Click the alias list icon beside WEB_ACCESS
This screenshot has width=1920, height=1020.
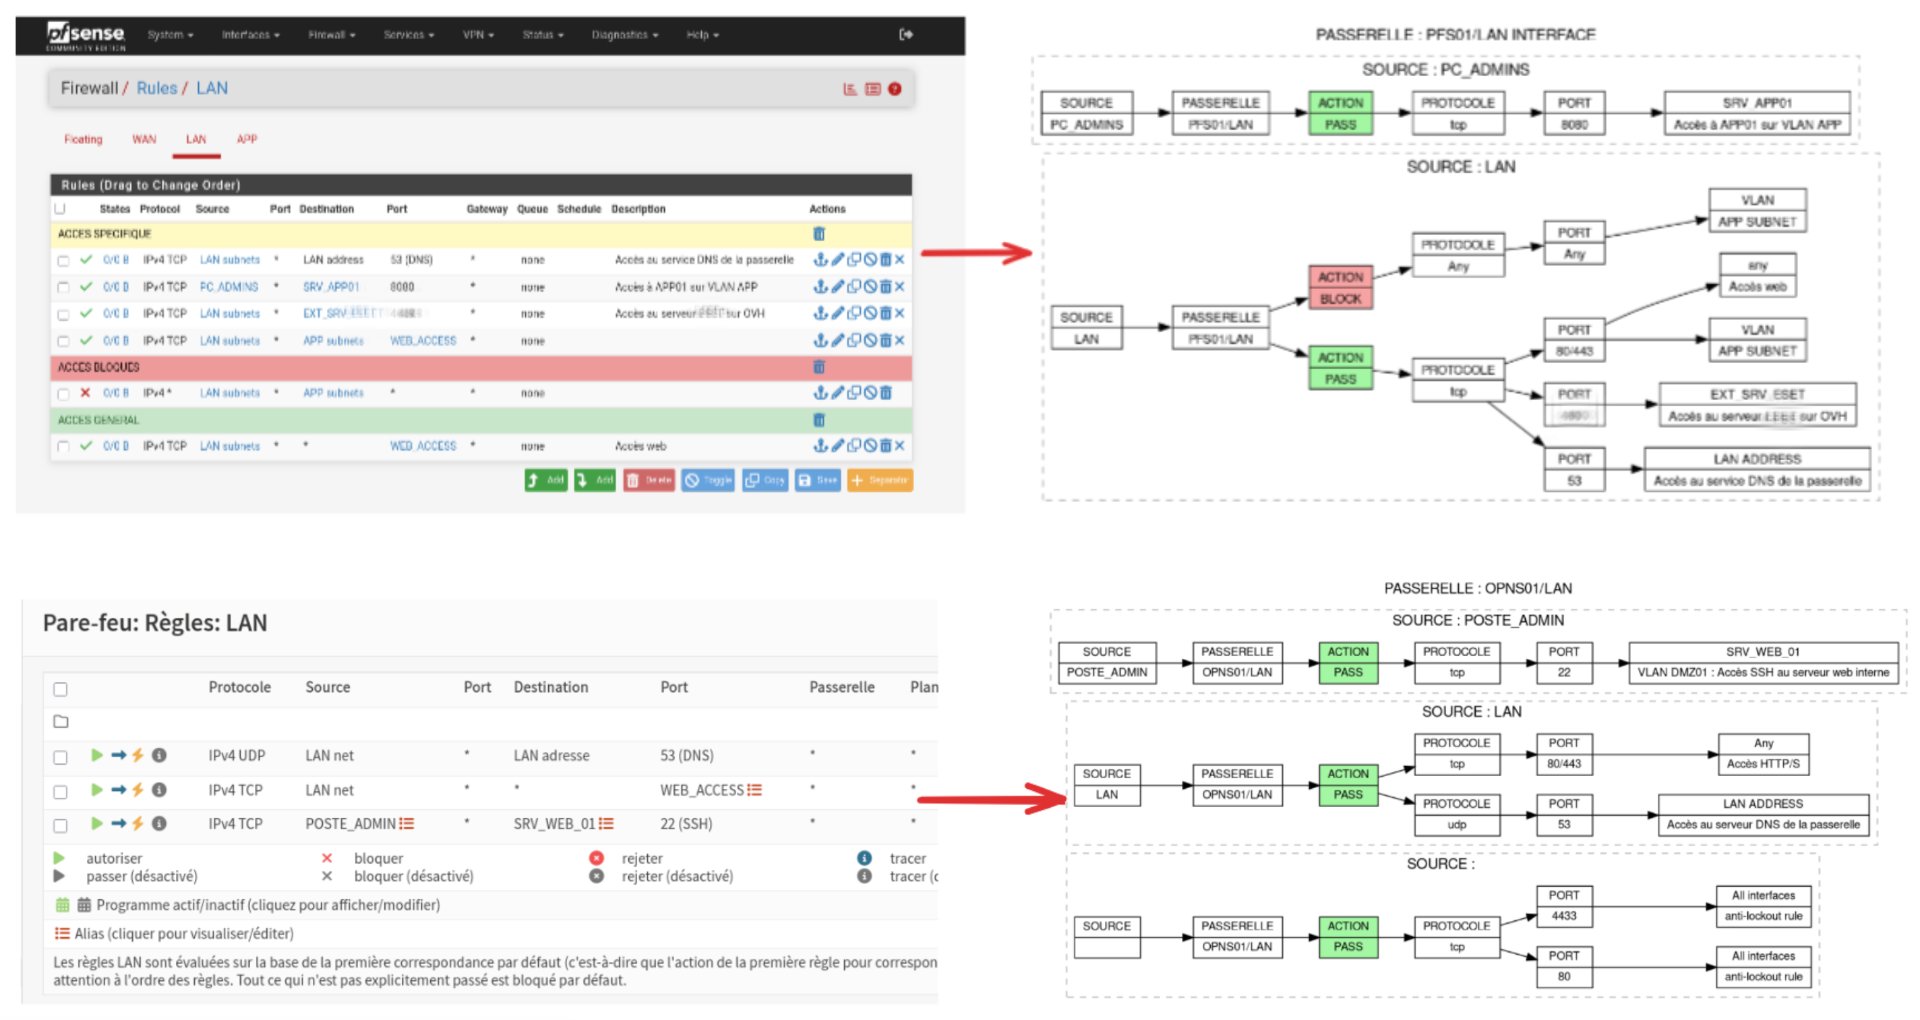point(754,790)
